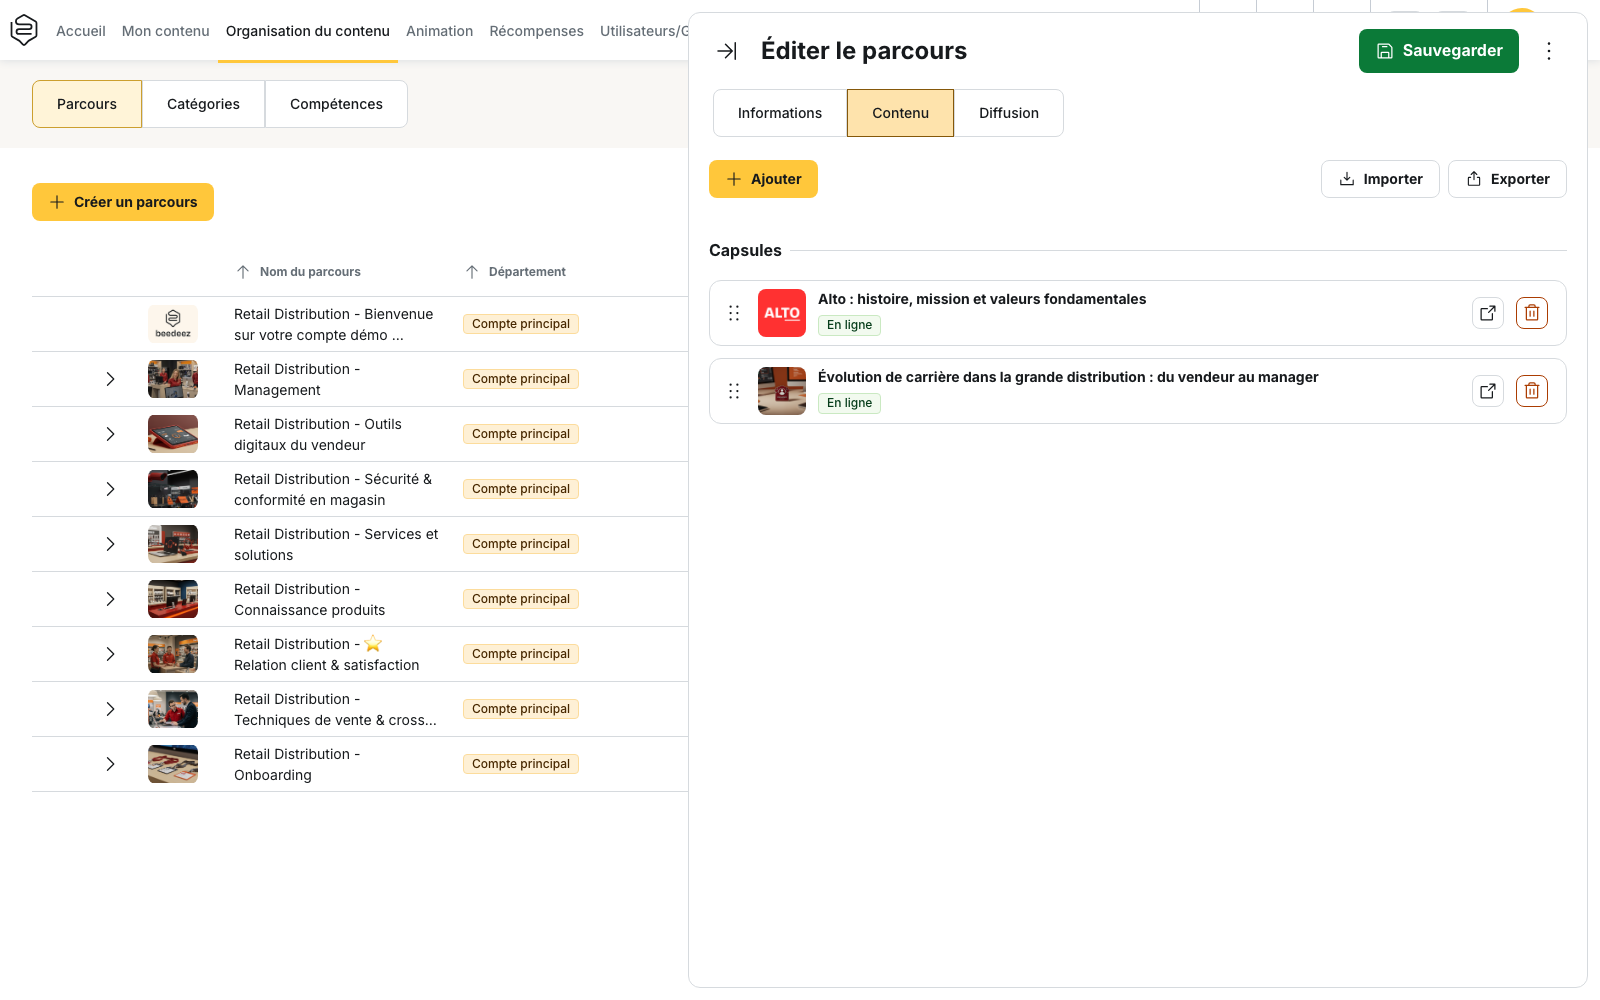Click Créer un parcours
Screen dimensions: 1600x1000
tap(123, 202)
